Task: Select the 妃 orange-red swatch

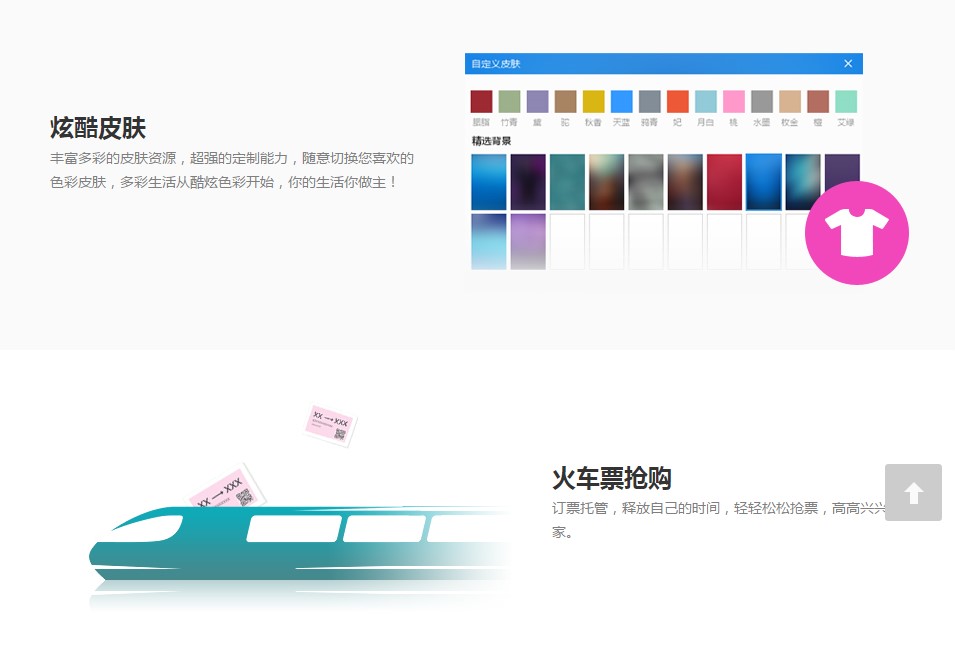Action: pos(678,101)
